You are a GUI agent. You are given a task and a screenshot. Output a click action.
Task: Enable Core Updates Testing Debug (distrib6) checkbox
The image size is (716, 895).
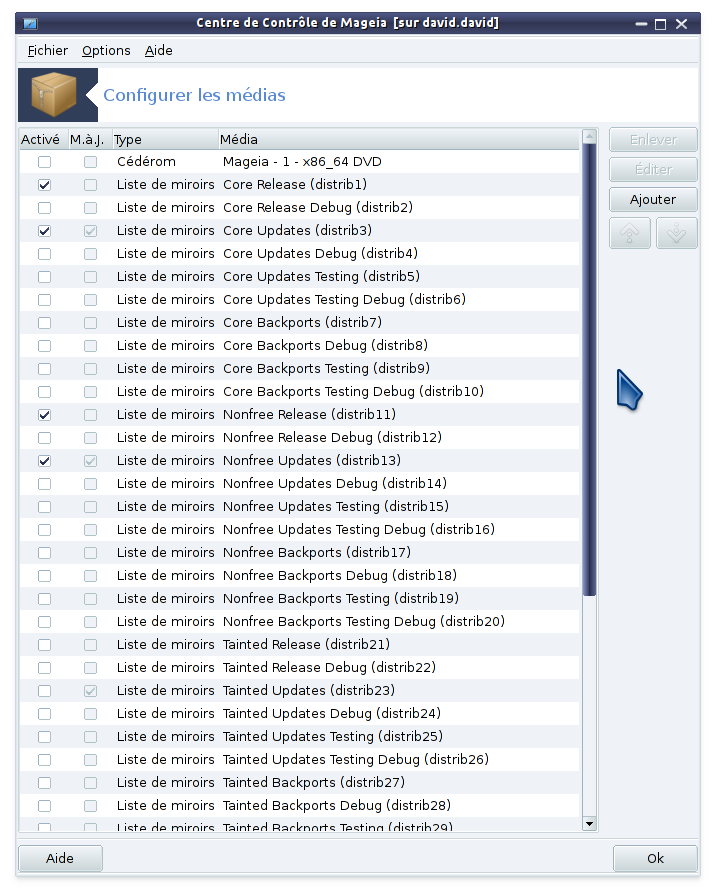click(x=45, y=300)
